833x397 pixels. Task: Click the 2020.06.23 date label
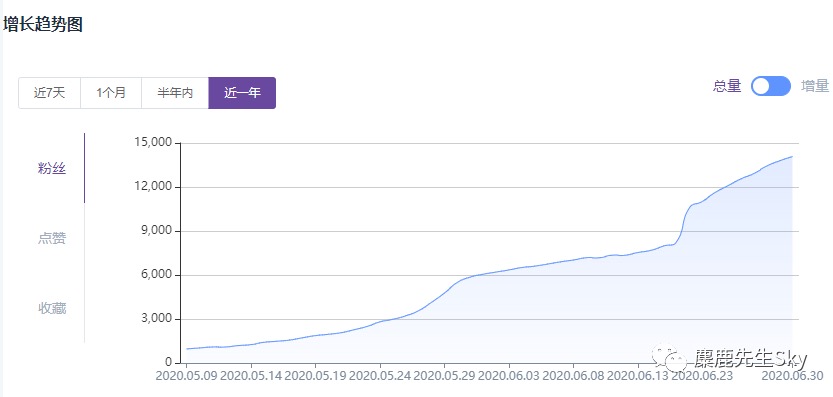click(702, 376)
